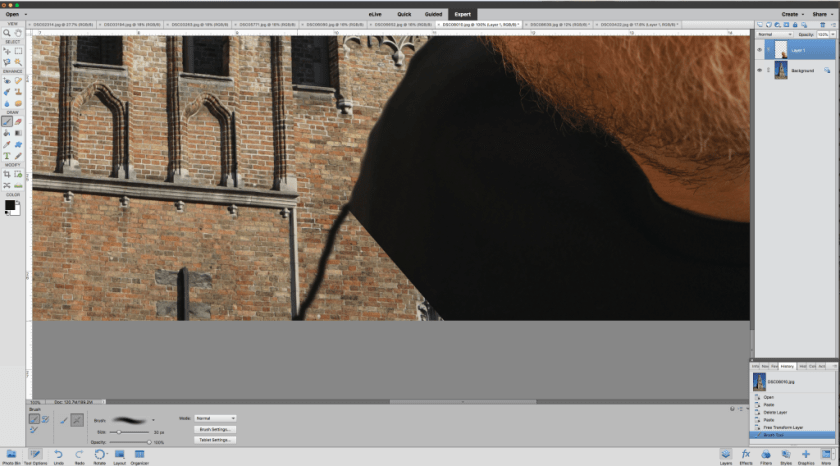
Task: Click the Brush Settings button
Action: click(x=215, y=430)
